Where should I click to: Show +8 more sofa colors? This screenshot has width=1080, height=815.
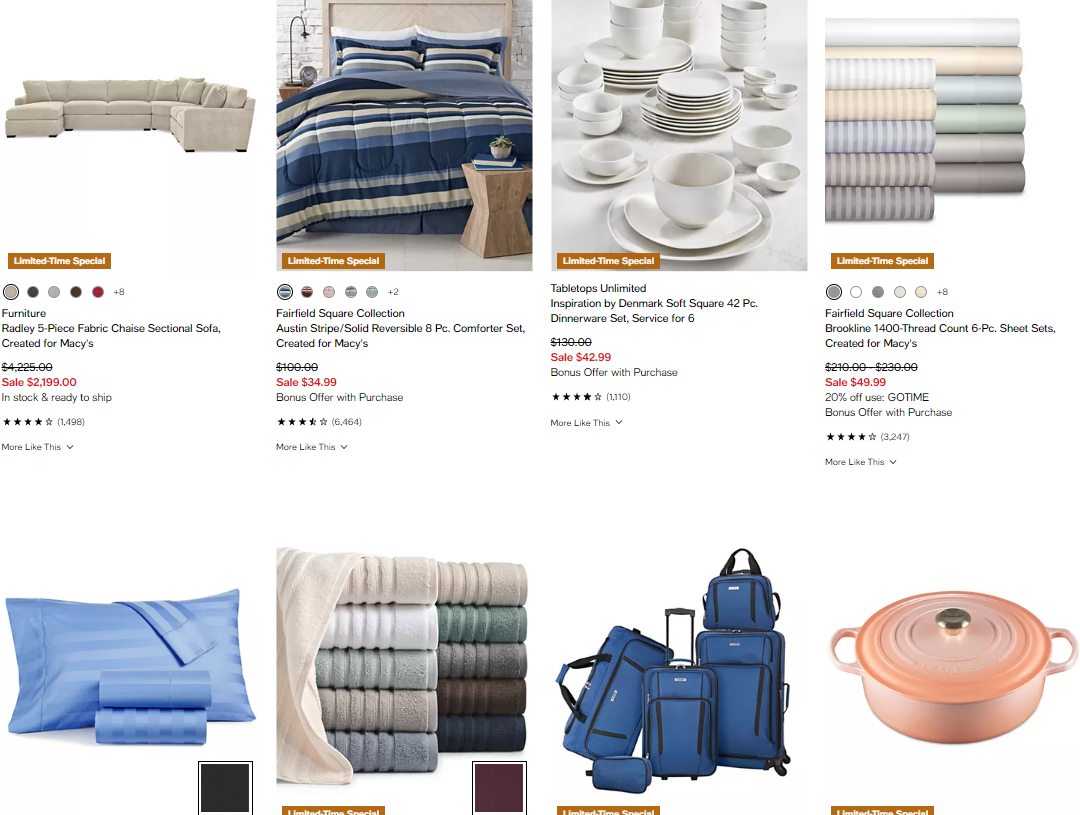point(119,292)
